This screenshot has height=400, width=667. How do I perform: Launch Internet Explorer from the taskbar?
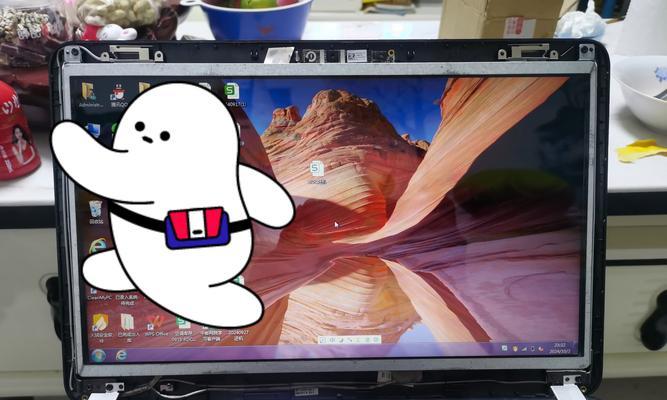(x=122, y=355)
